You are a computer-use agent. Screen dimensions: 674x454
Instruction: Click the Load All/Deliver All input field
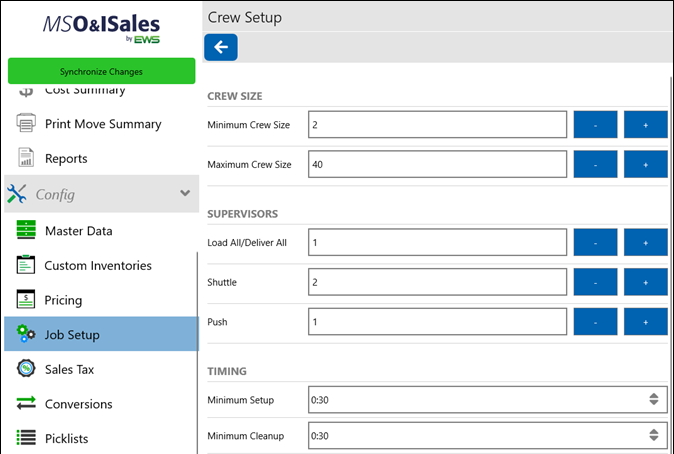point(438,243)
